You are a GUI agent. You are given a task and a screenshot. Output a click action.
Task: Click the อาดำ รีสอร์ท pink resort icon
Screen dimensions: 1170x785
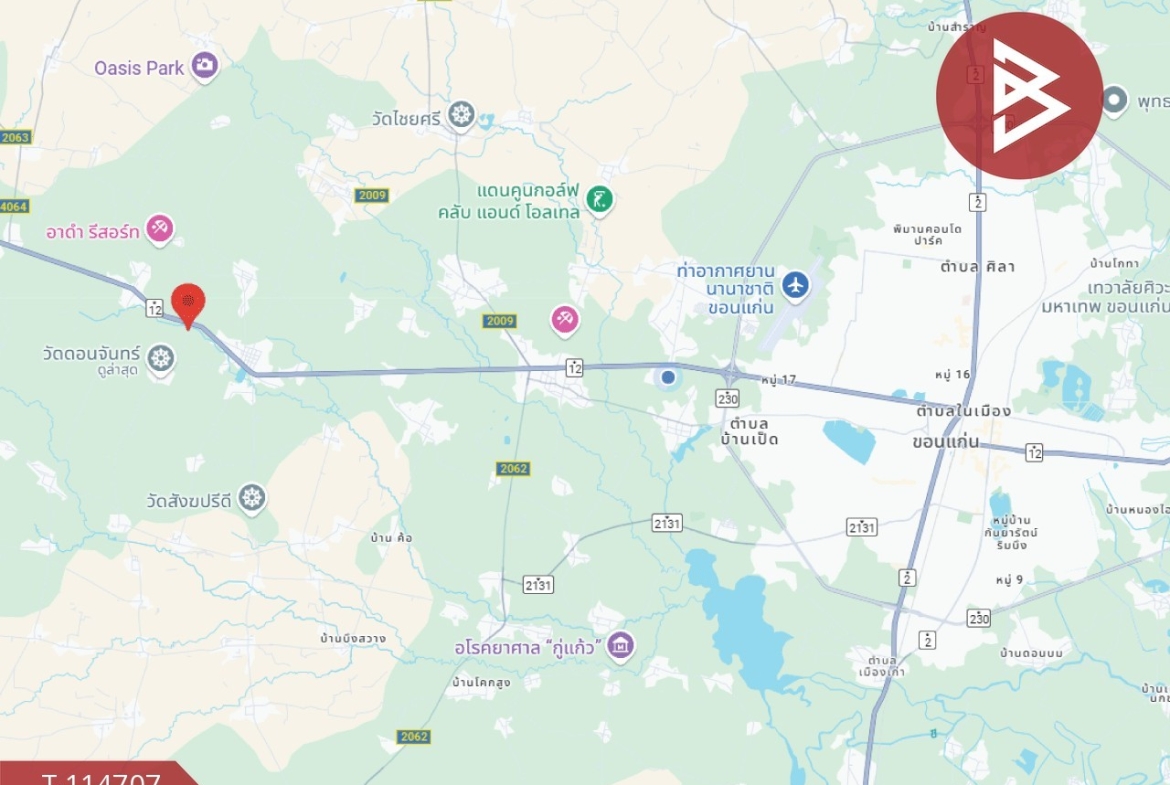pos(159,228)
